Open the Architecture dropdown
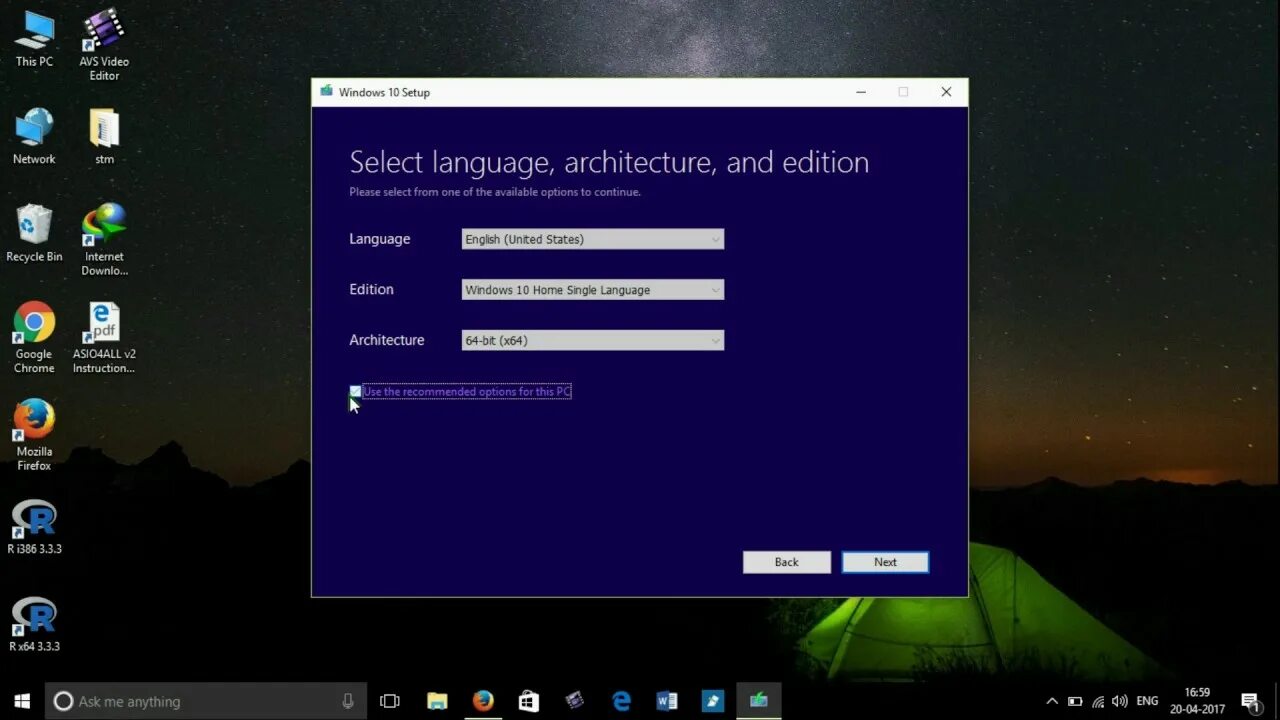This screenshot has width=1280, height=720. coord(592,340)
